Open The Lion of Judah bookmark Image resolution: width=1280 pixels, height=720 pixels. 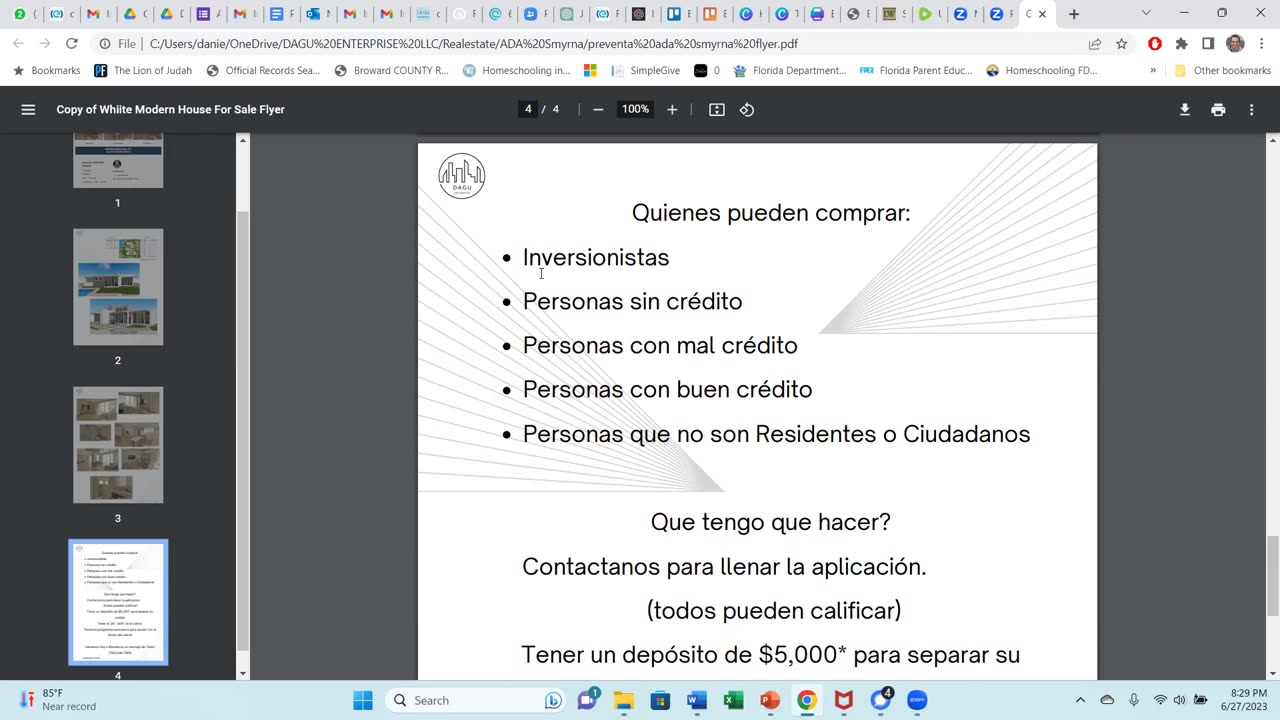(143, 71)
